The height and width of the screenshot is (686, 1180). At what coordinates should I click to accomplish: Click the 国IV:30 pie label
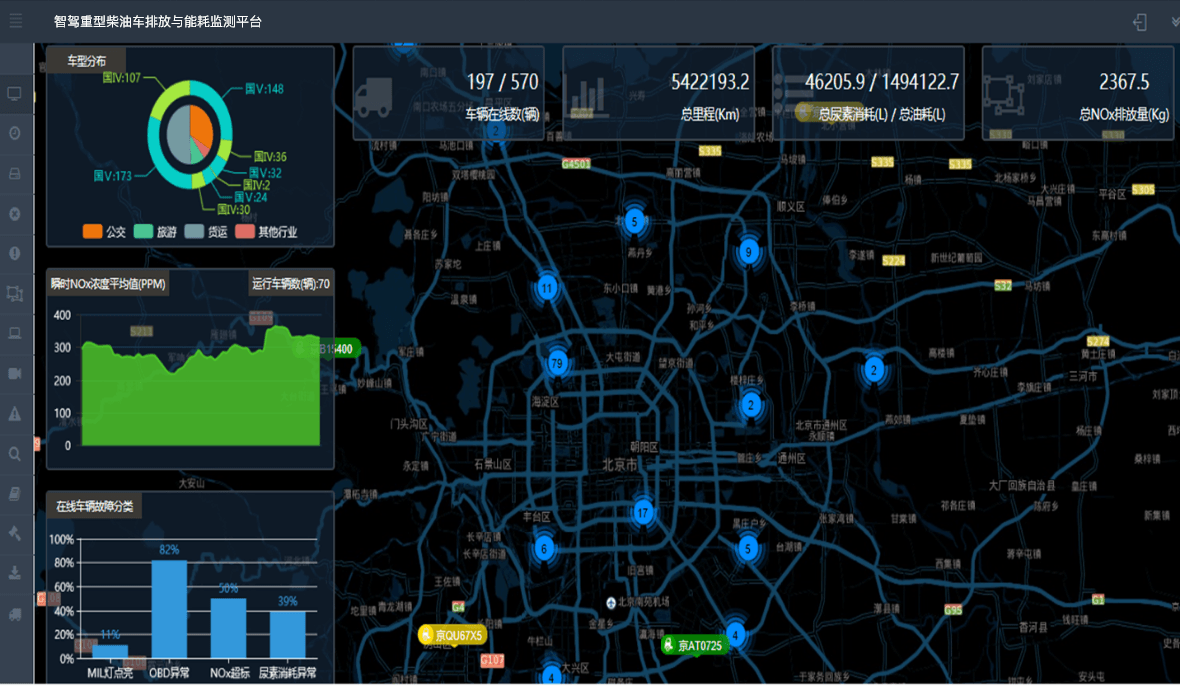tap(233, 210)
